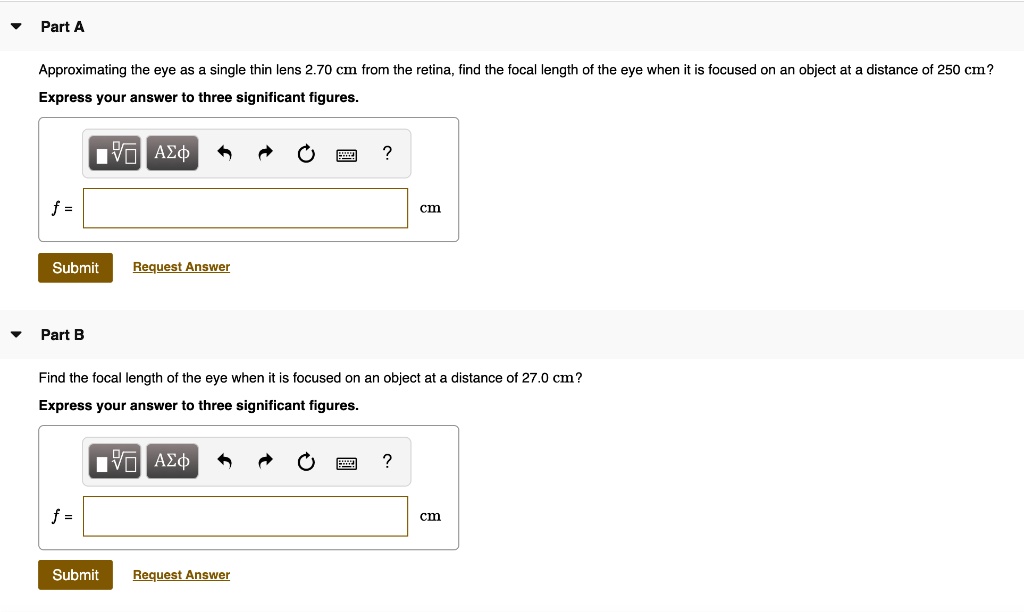Screen dimensions: 1024x612
Task: Click Request Answer for Part A
Action: tap(181, 266)
